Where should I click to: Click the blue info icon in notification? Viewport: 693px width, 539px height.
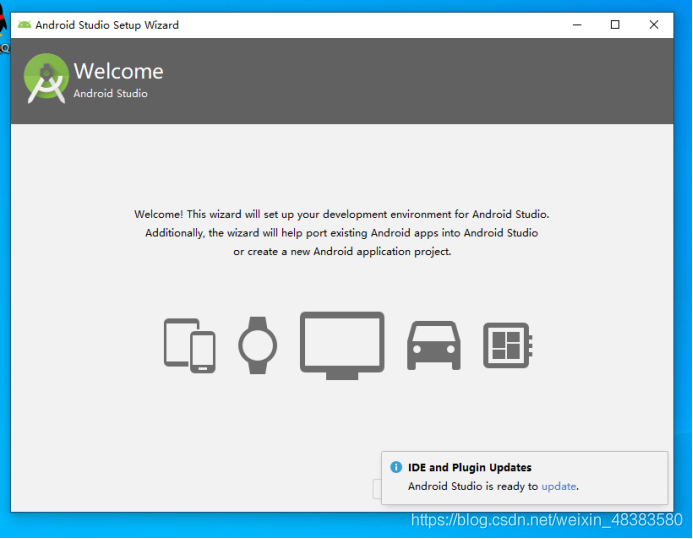(x=396, y=467)
